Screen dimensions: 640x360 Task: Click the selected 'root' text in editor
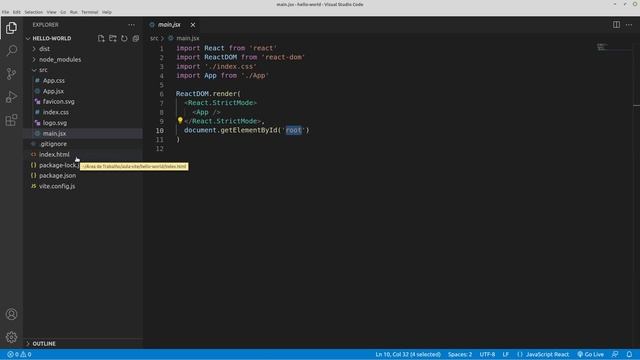(x=293, y=130)
